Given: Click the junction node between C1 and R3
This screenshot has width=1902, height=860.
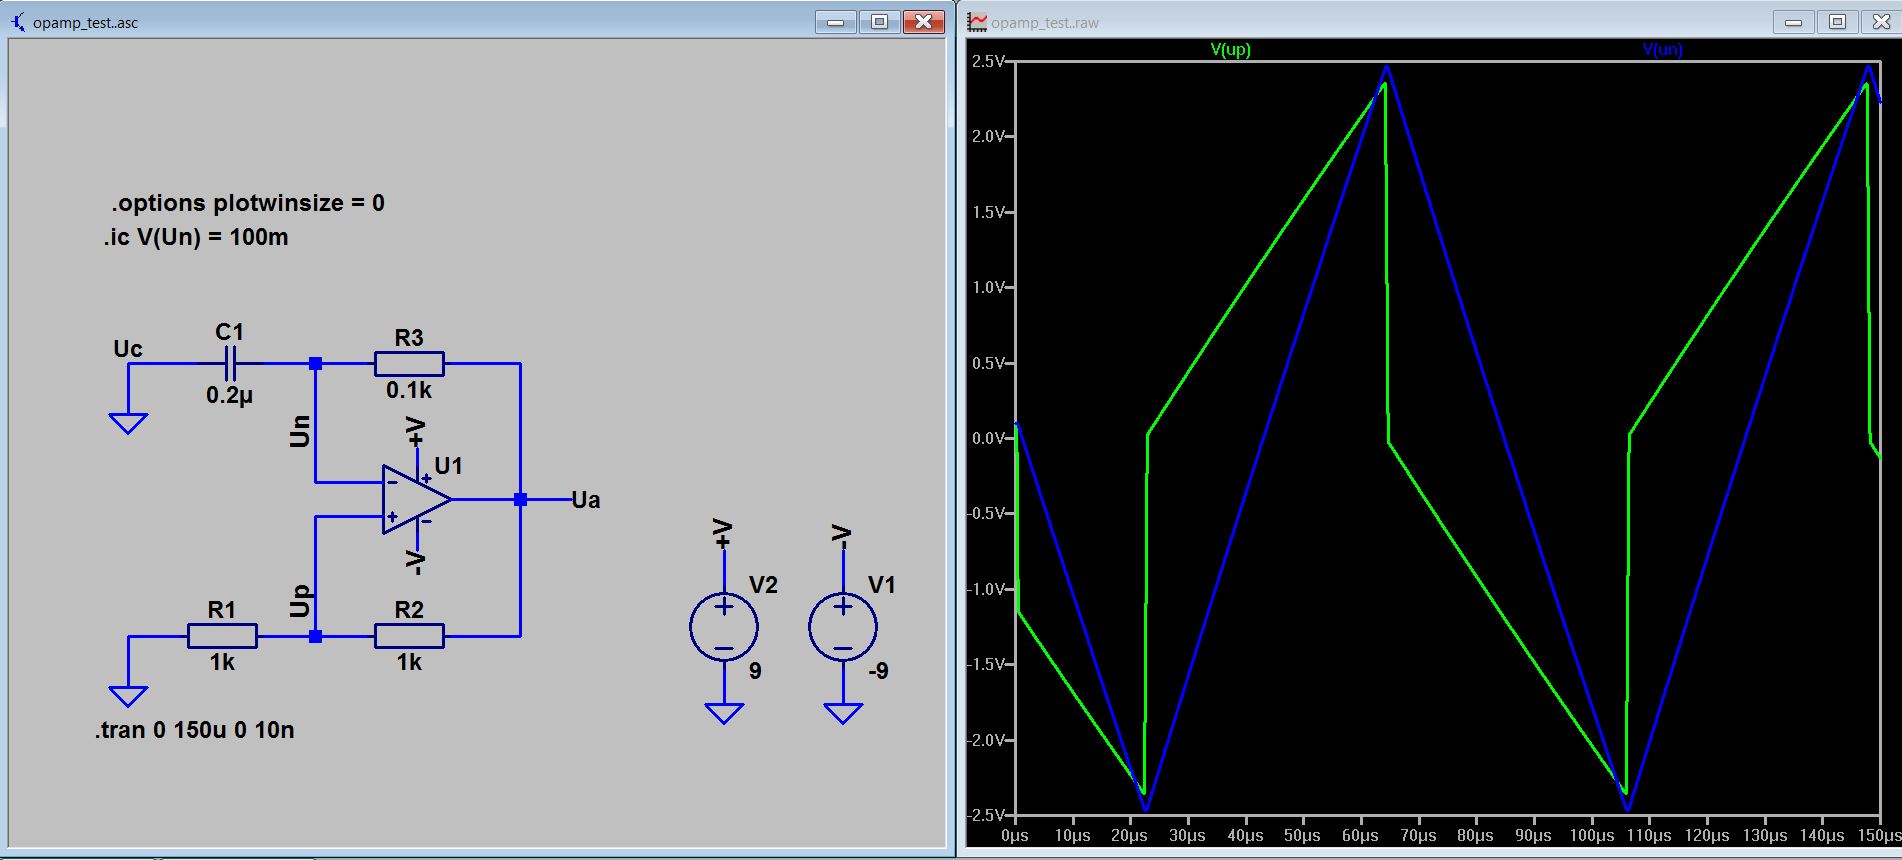Looking at the screenshot, I should 315,364.
